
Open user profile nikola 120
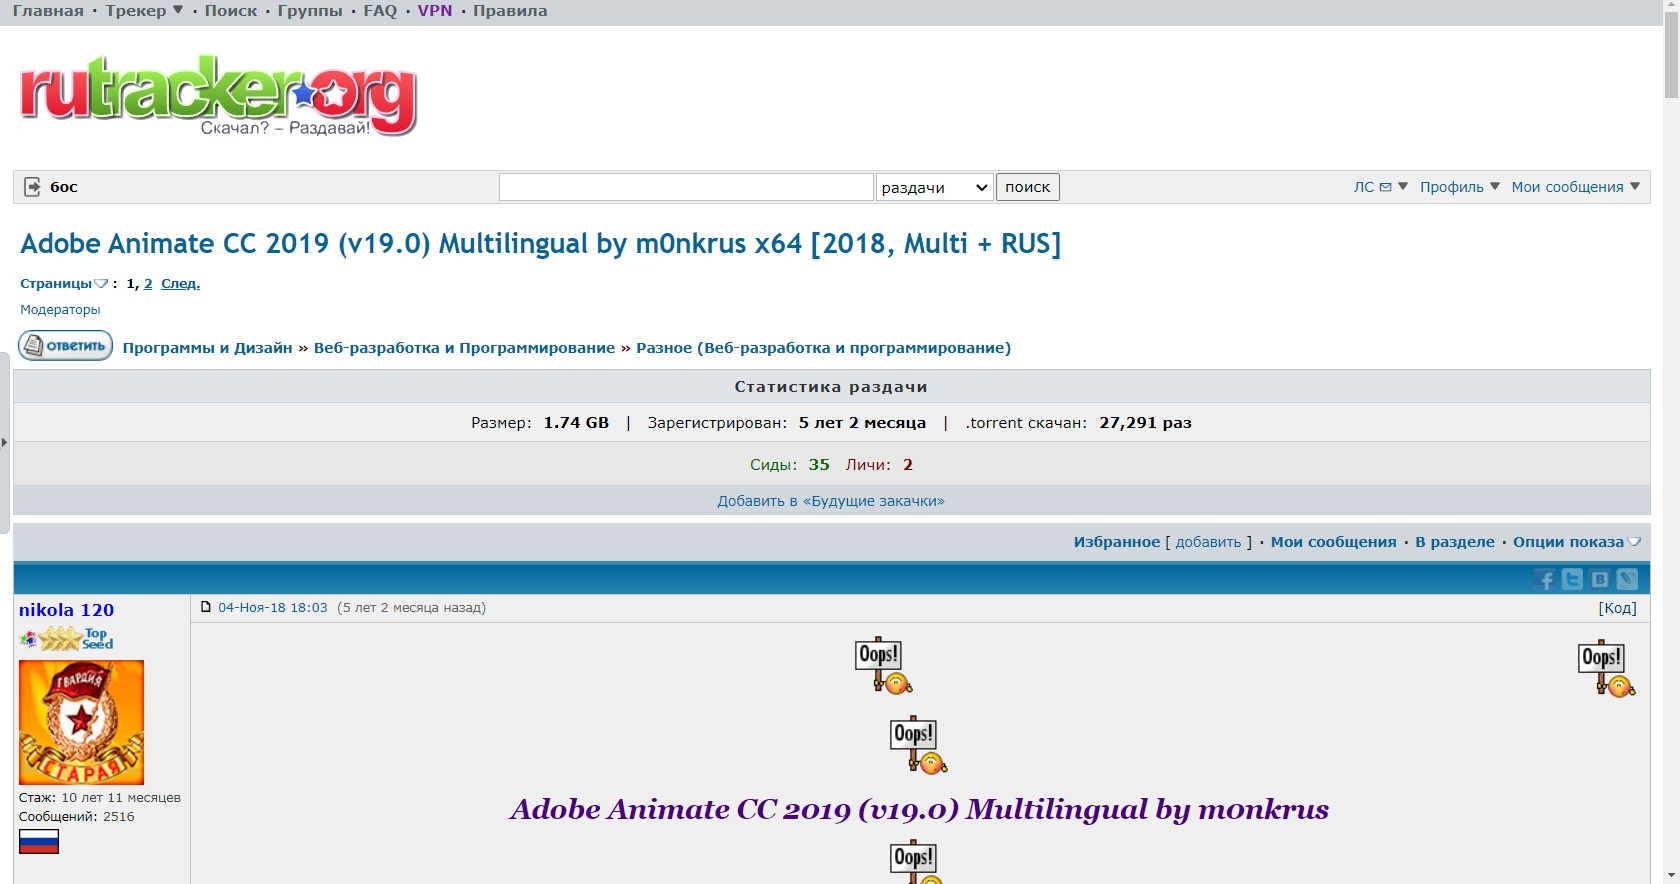[x=66, y=610]
